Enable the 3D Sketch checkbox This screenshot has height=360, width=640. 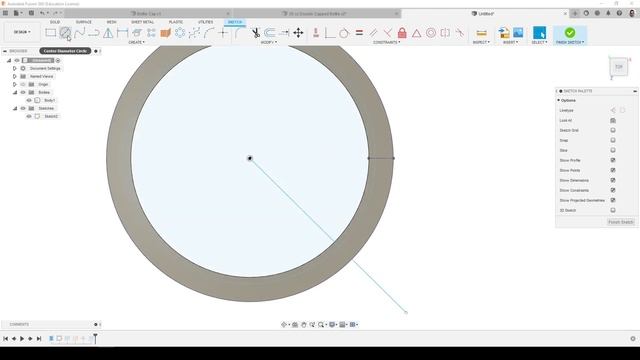click(613, 210)
